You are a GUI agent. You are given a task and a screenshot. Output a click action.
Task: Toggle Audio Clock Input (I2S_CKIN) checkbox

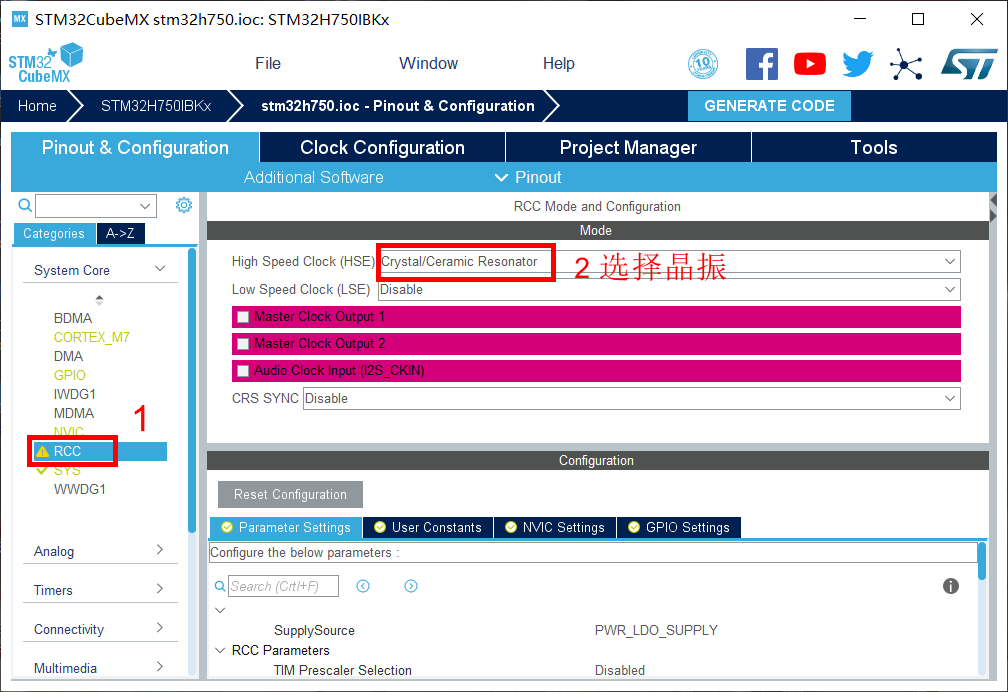pos(243,371)
